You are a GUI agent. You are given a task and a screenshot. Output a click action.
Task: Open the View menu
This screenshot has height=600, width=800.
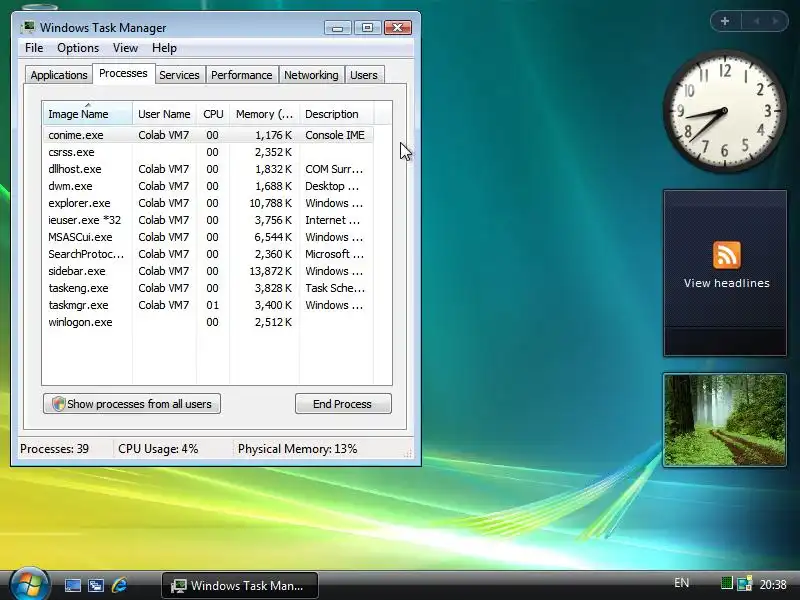tap(125, 48)
